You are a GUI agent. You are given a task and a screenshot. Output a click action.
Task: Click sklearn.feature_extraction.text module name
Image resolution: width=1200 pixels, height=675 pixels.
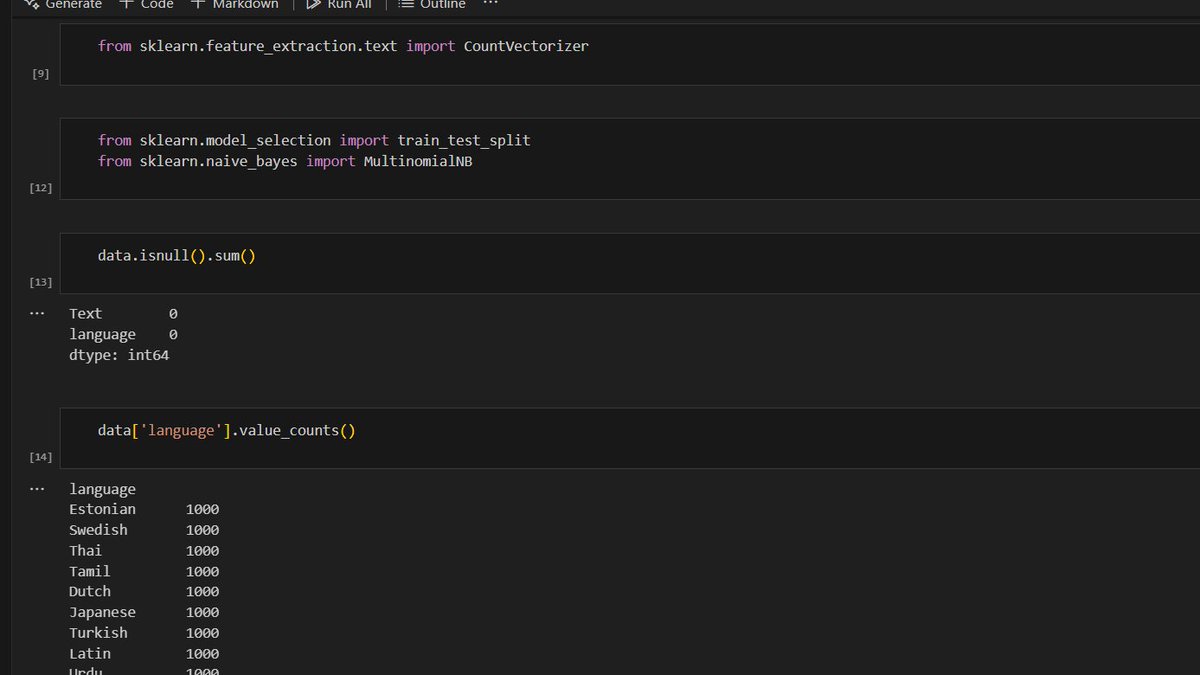click(268, 46)
